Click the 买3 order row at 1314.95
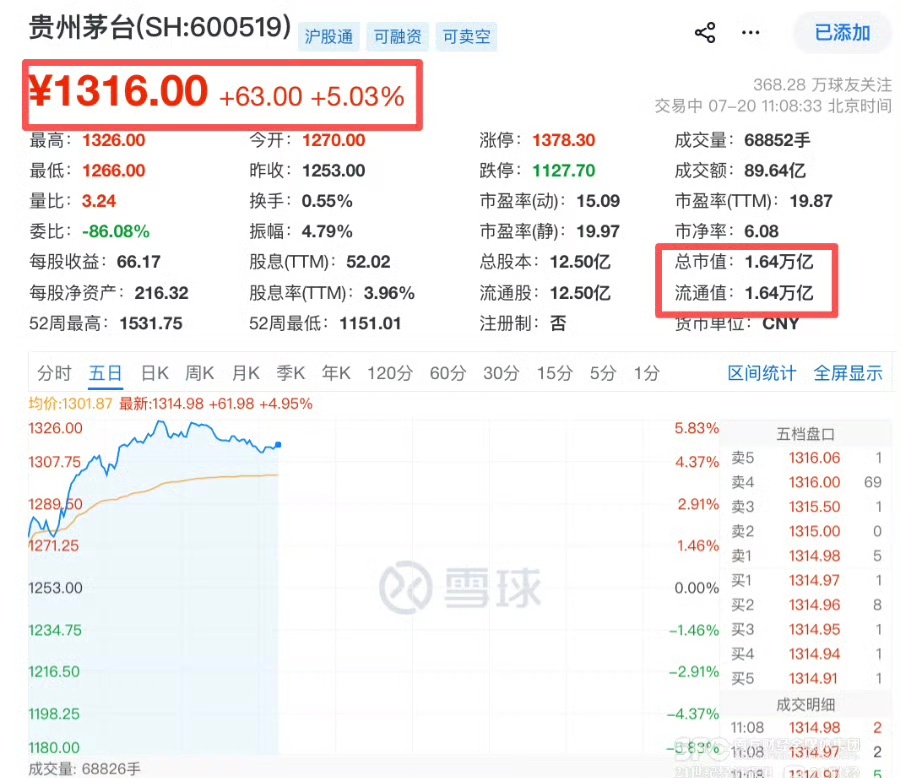 [806, 629]
